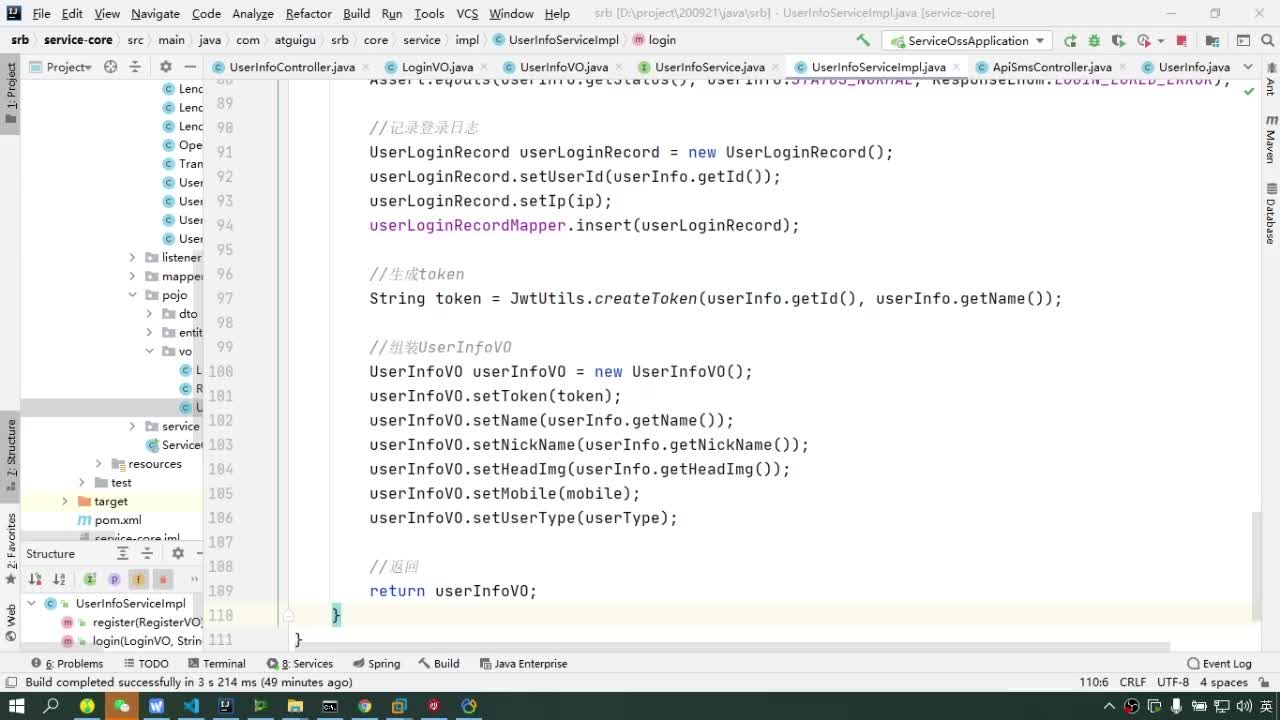Open the Event Log
The image size is (1280, 720).
[x=1219, y=663]
